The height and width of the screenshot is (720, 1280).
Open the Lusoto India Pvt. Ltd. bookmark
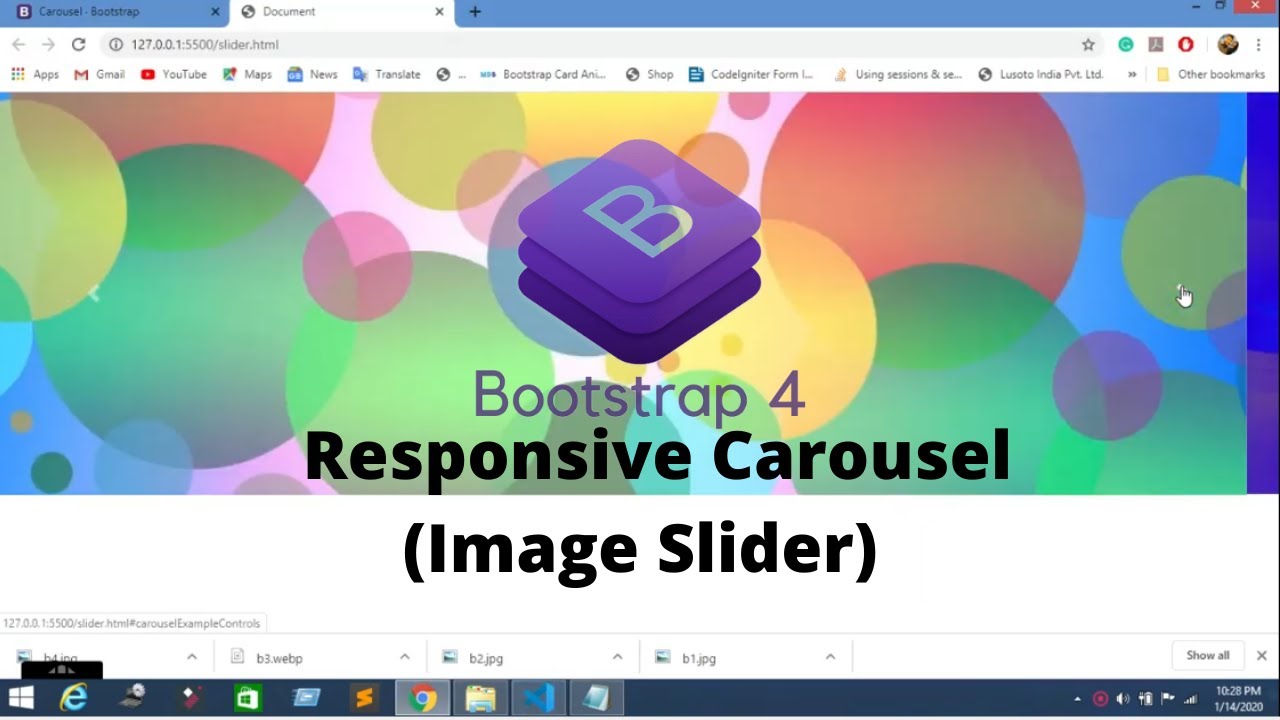(x=1041, y=74)
